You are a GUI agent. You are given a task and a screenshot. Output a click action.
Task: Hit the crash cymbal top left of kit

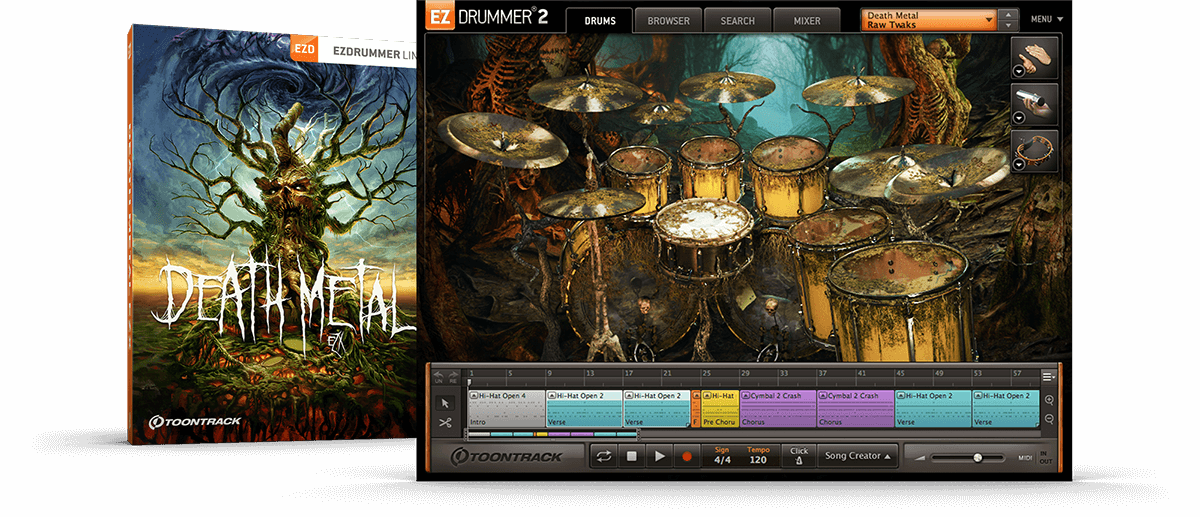[586, 93]
